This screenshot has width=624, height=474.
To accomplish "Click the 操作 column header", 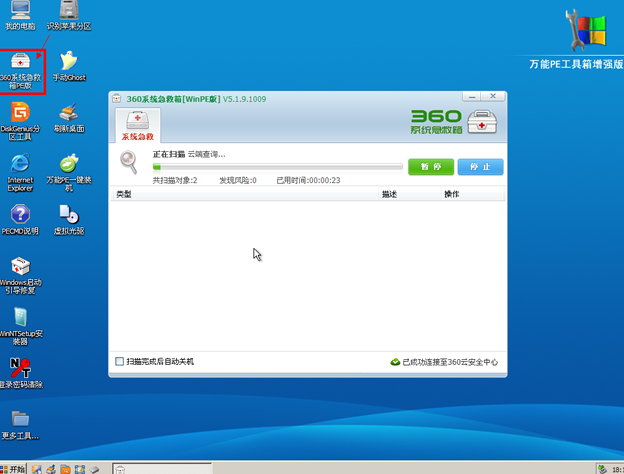I will click(x=473, y=194).
